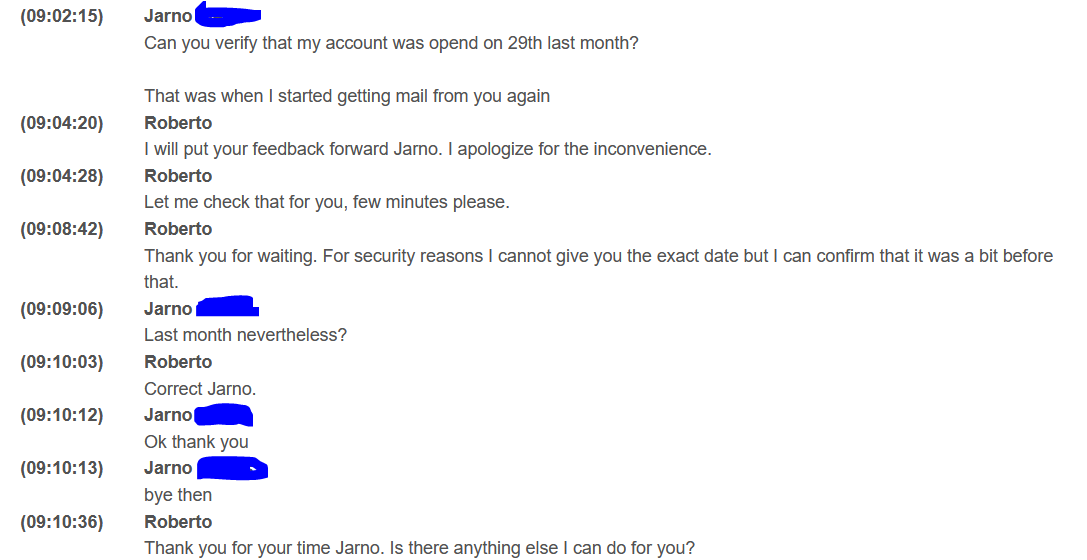Select the "Last month nevertheless?" message
Screen dimensions: 1087x560
point(245,335)
